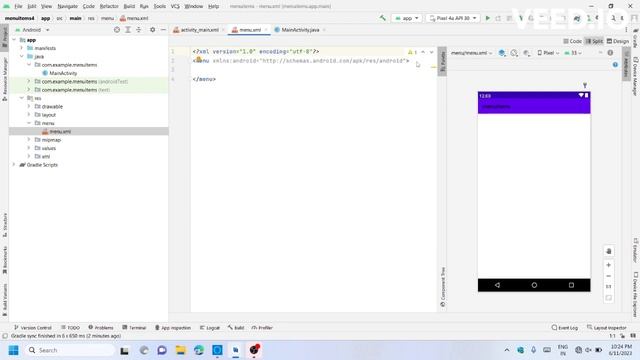Viewport: 640px width, 360px height.
Task: Open the App Inspection tool window
Action: pyautogui.click(x=173, y=328)
